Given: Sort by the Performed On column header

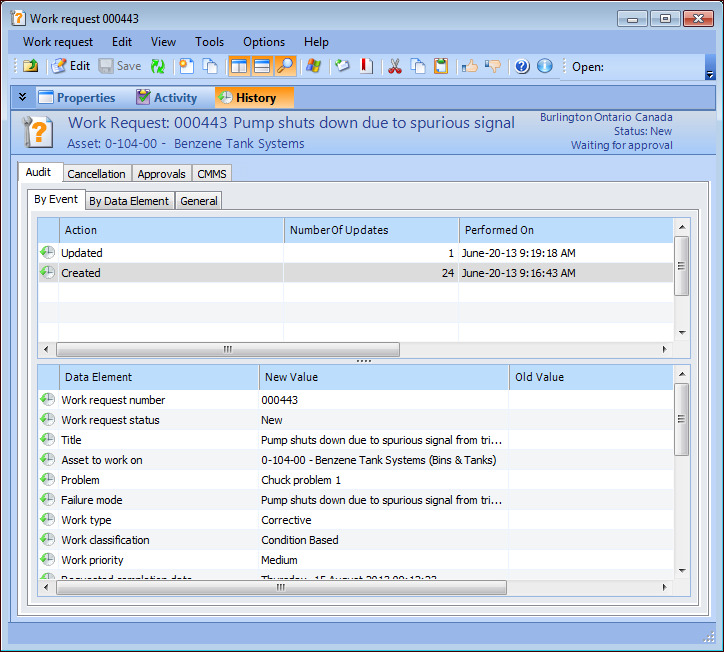Looking at the screenshot, I should [499, 230].
